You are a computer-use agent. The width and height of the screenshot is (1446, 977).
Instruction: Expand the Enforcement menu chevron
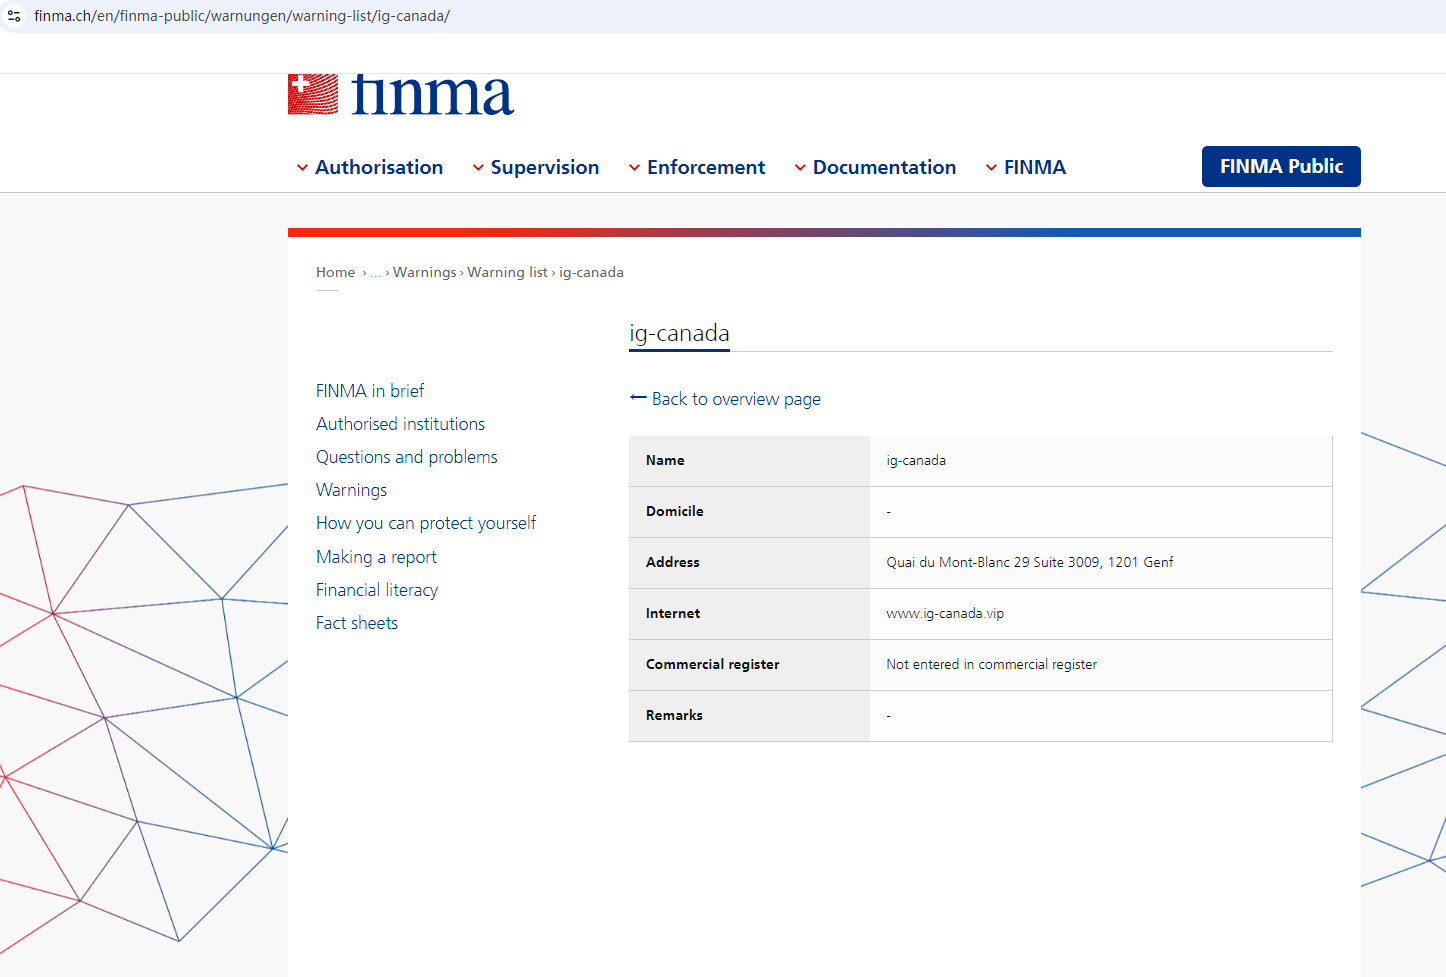(634, 168)
